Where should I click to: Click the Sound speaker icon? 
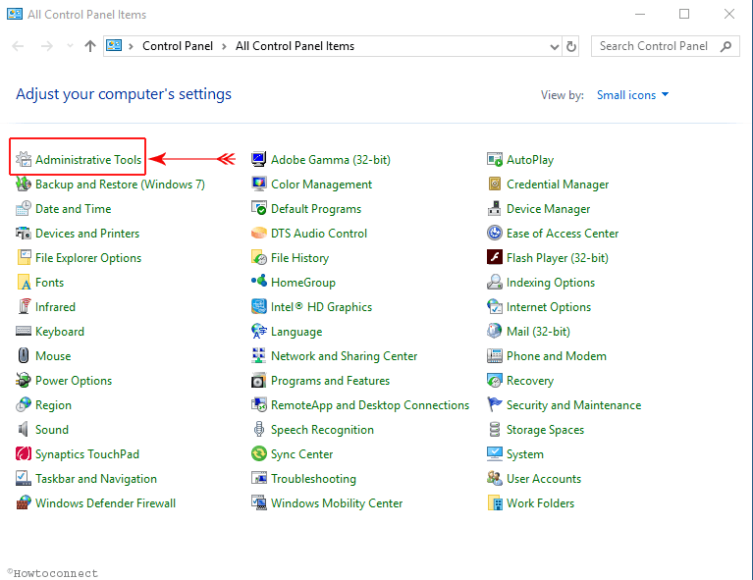(x=24, y=429)
